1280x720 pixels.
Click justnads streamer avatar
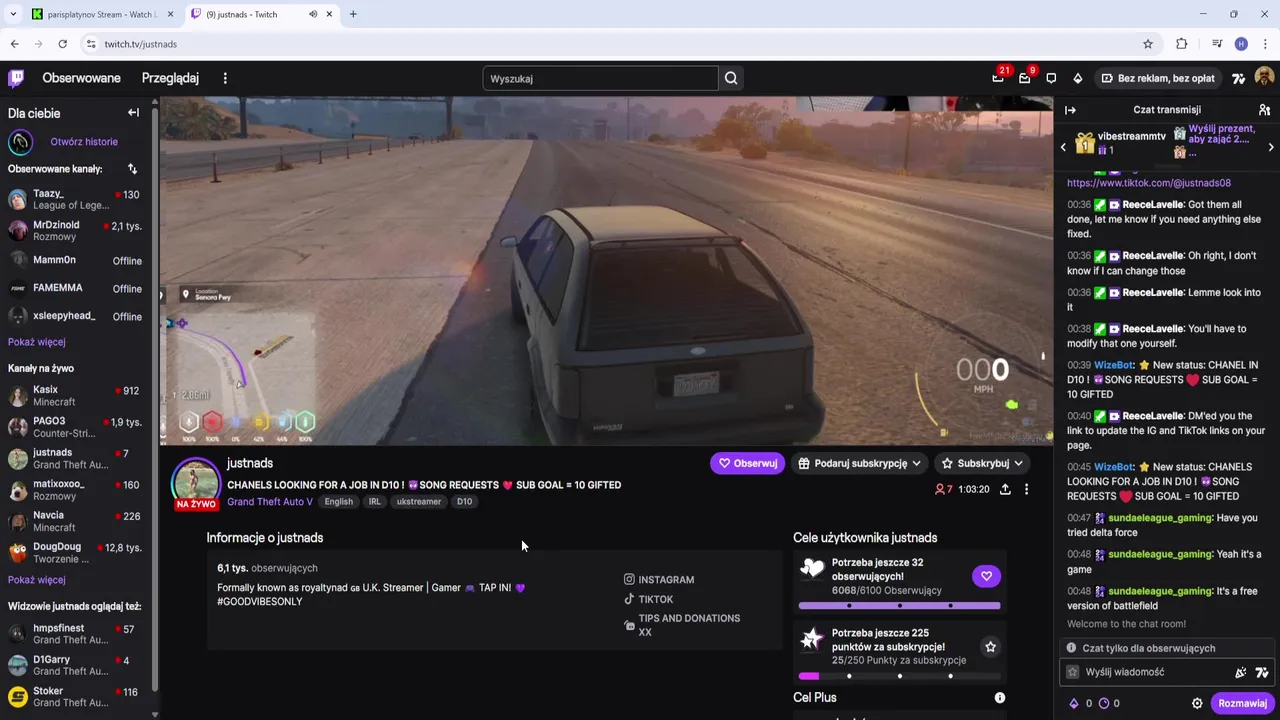[196, 483]
